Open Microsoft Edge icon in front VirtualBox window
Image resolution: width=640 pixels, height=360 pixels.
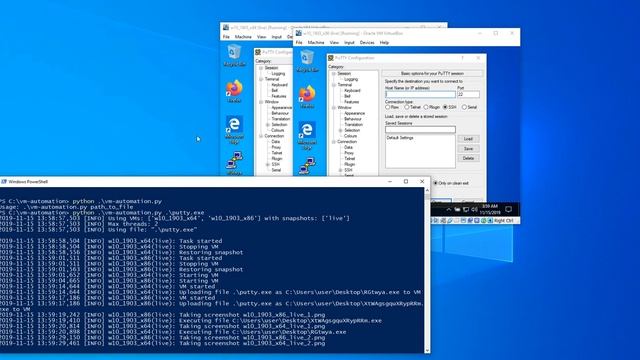pyautogui.click(x=307, y=135)
